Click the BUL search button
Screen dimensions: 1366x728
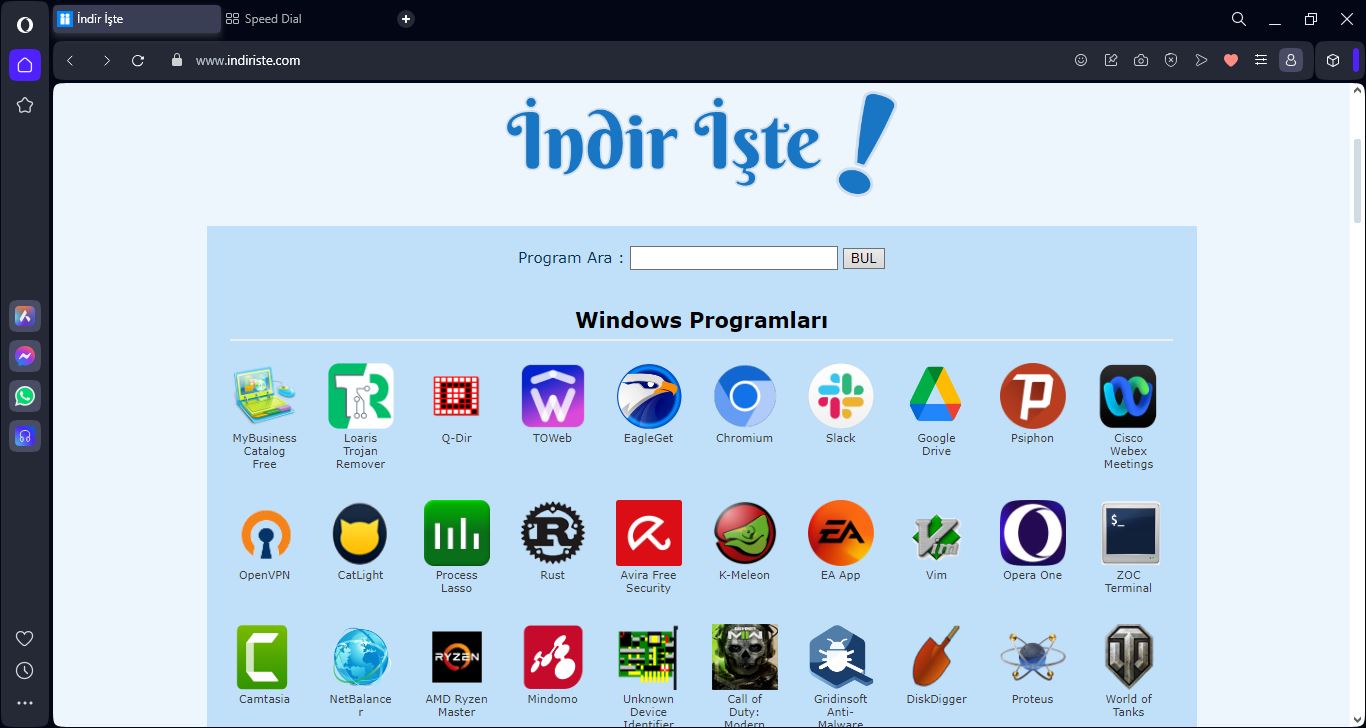(x=863, y=258)
